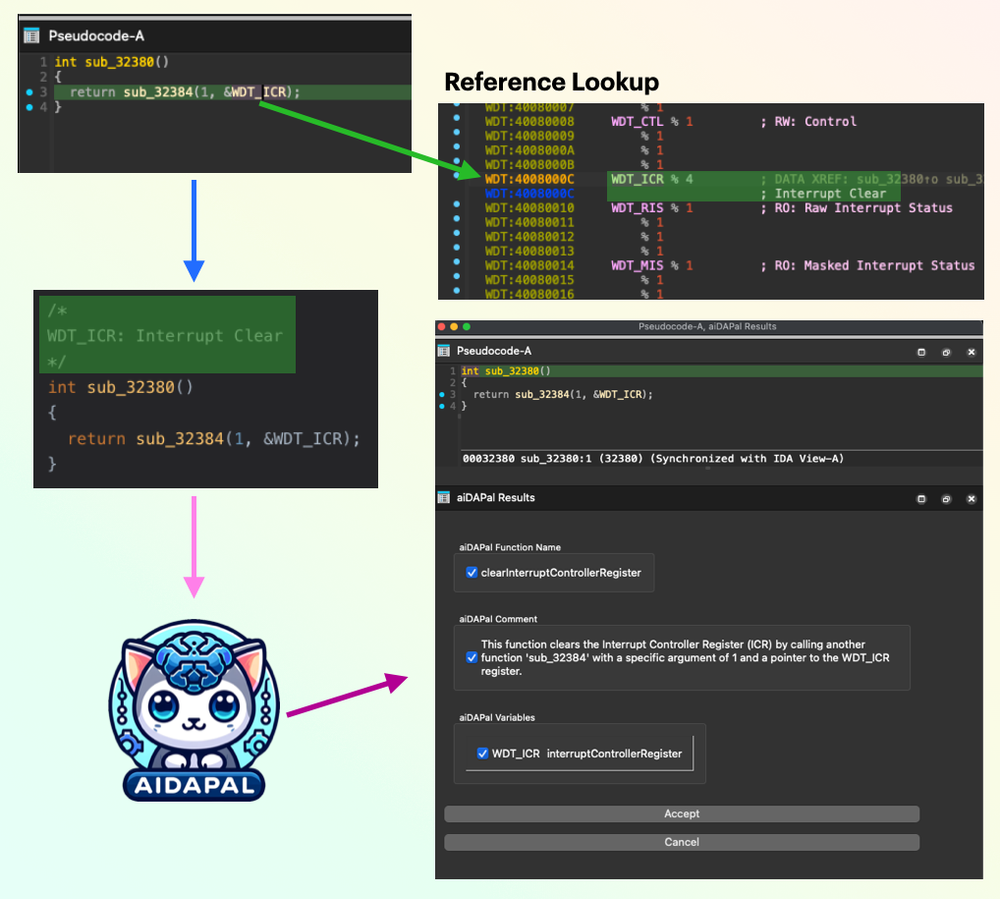Click the AIDAPAL cat logo
This screenshot has width=1000, height=899.
coord(194,710)
